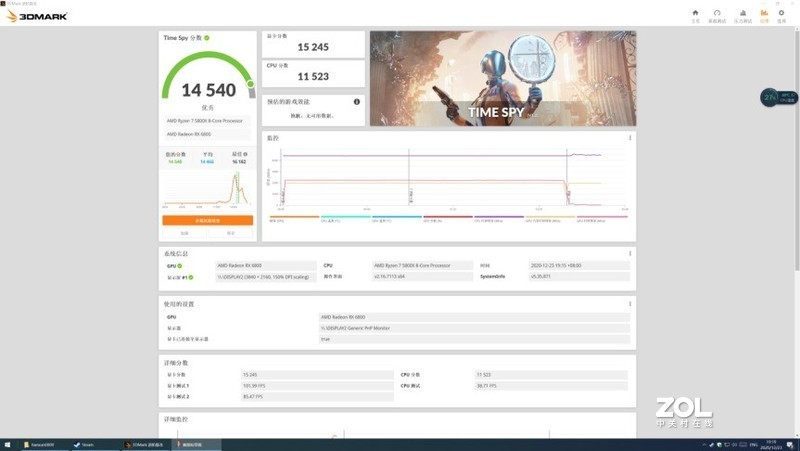
Task: Toggle the GPU temperature legend series
Action: coord(397,219)
